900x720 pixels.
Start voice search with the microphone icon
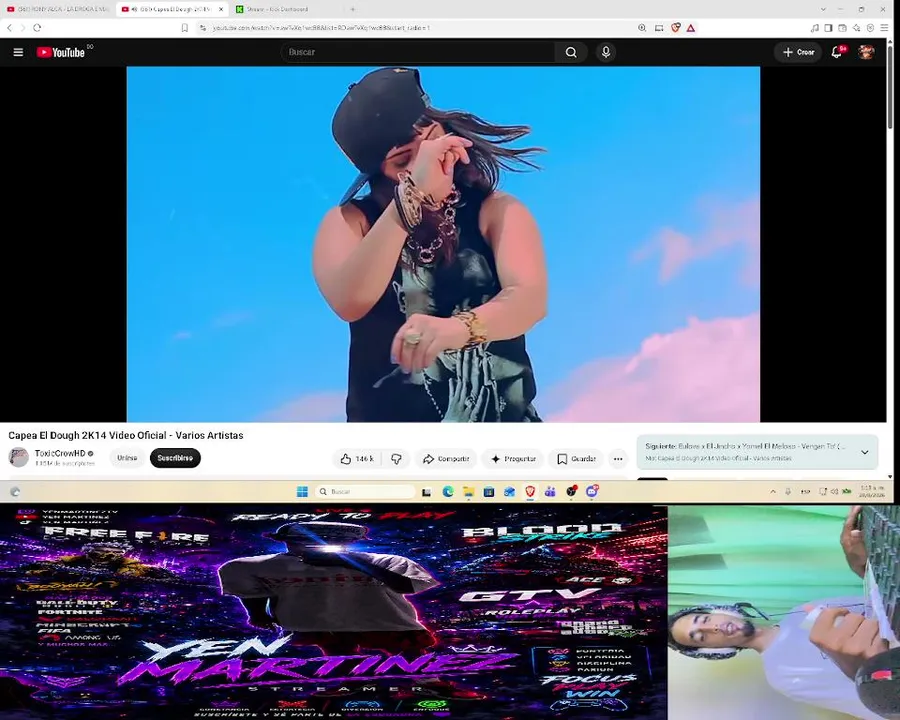tap(606, 52)
